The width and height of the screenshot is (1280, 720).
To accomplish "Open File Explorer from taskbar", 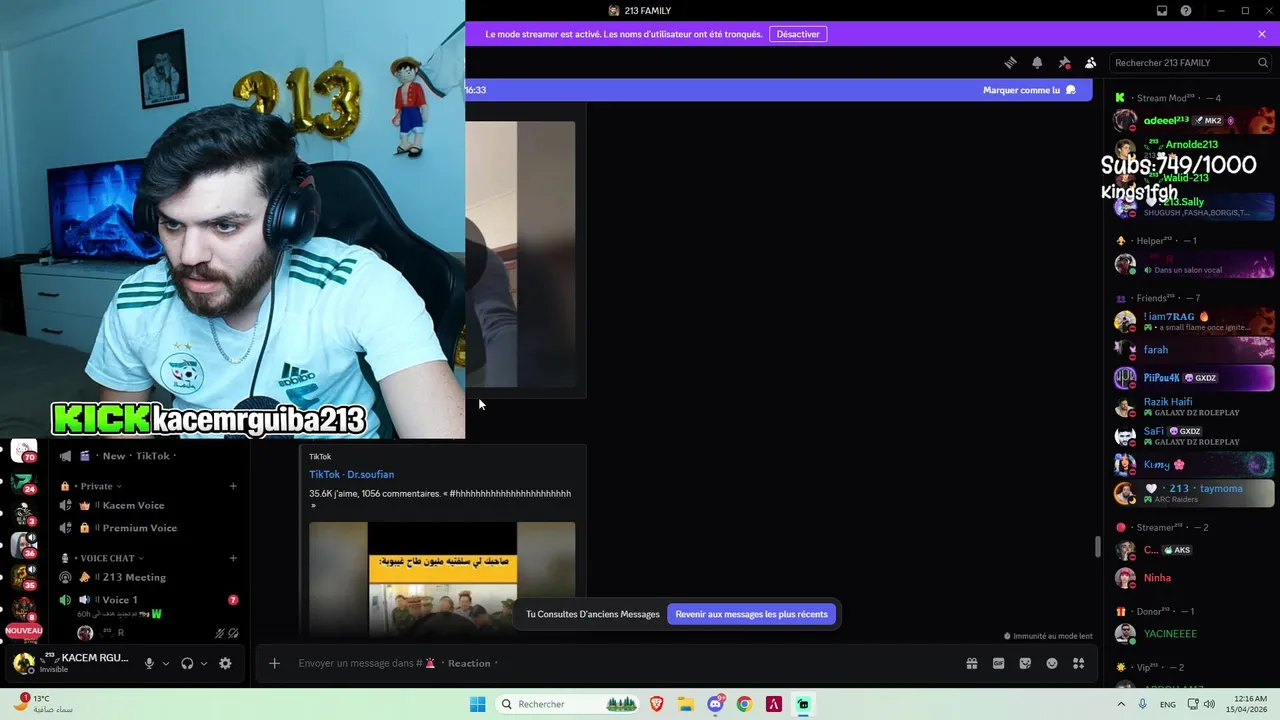I will [x=686, y=704].
